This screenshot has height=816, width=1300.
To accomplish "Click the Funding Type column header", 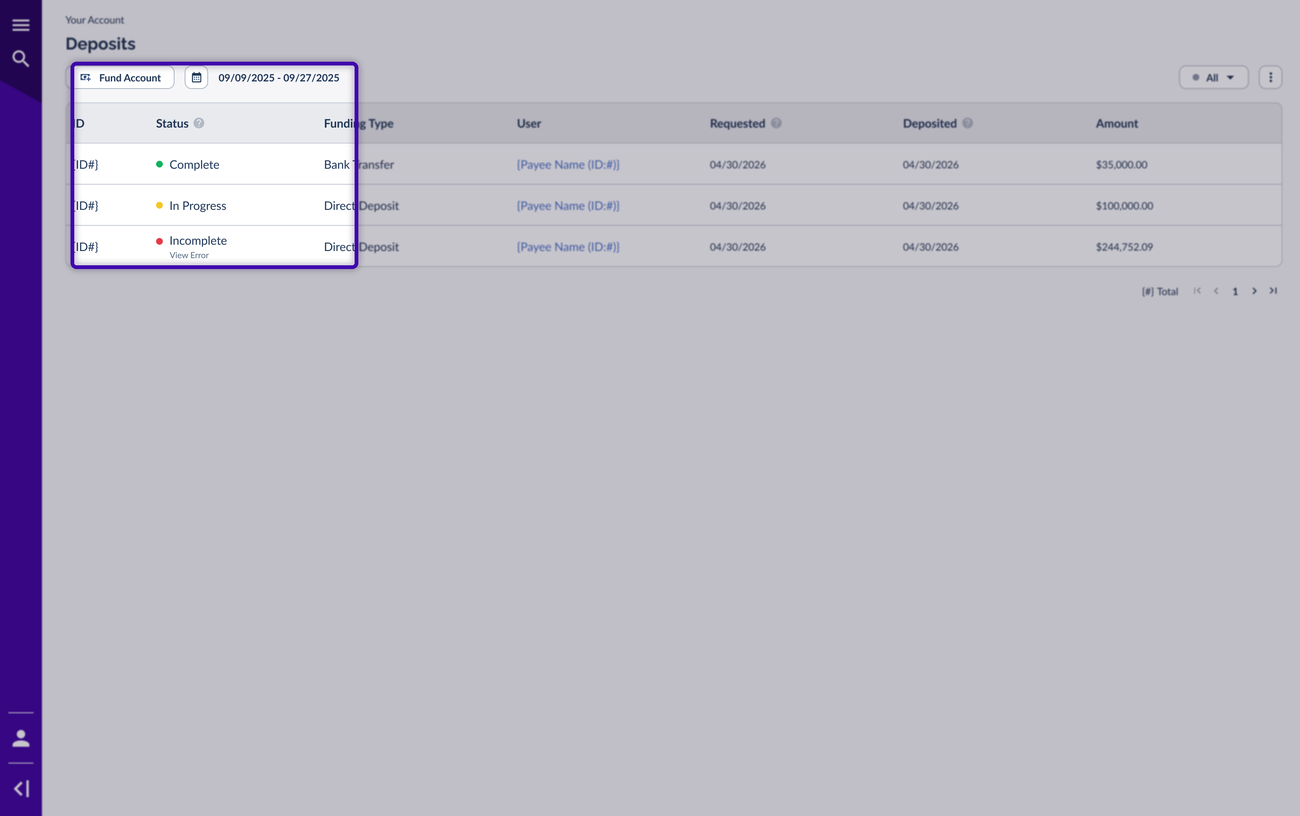I will (359, 124).
